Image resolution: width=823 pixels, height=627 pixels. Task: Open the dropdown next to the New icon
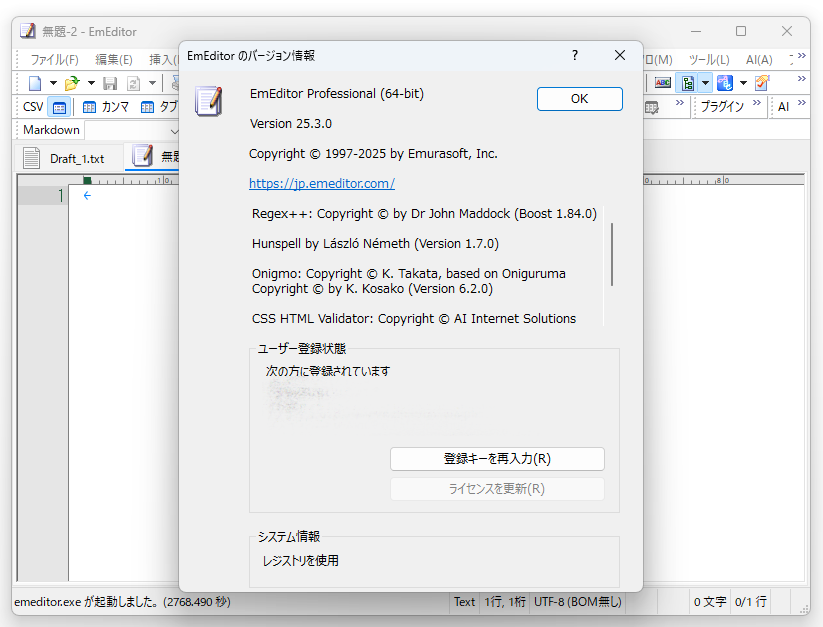click(53, 83)
